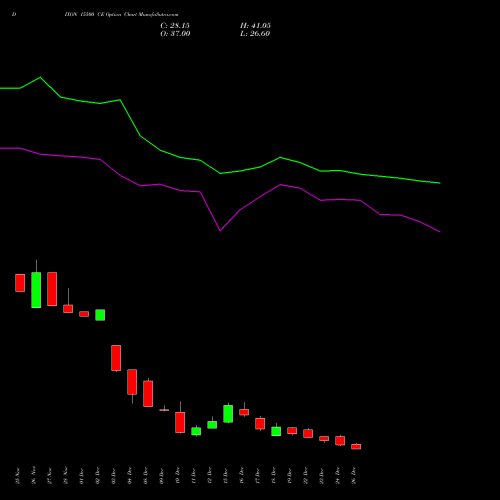Click the red candle for 16 Dec

(244, 412)
